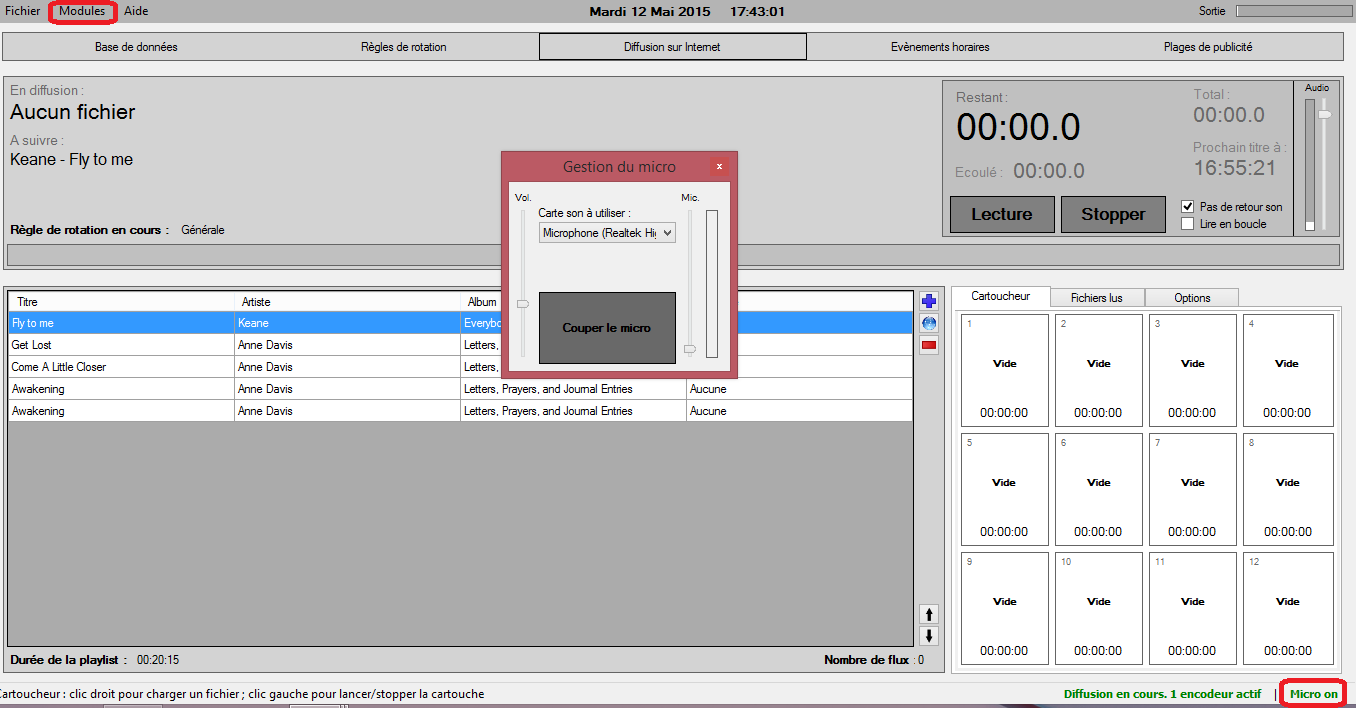Click the blue plus add-track icon
1356x708 pixels.
929,301
